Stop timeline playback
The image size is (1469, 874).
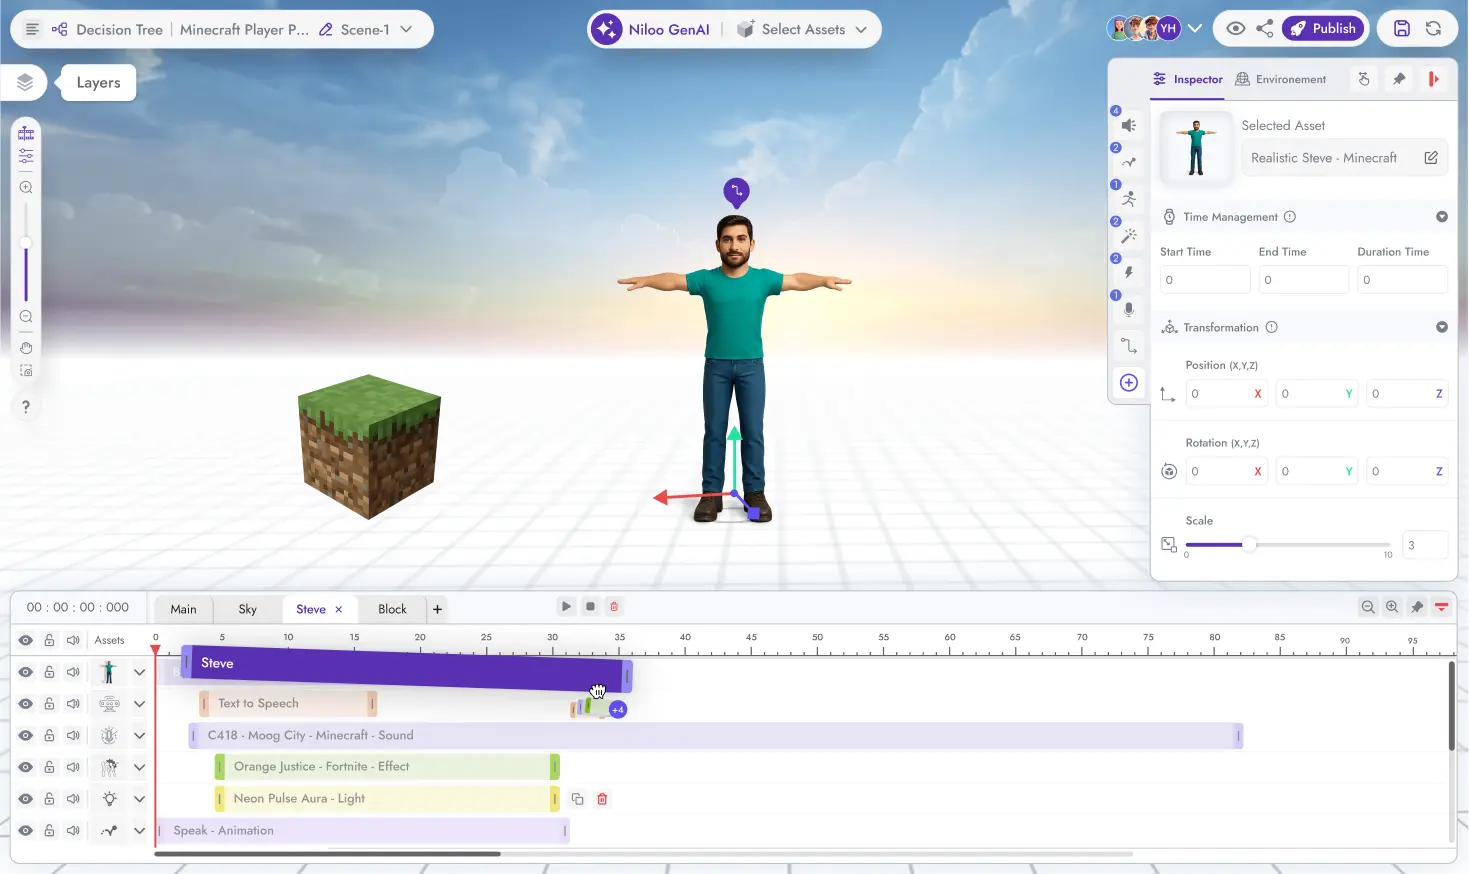click(590, 606)
